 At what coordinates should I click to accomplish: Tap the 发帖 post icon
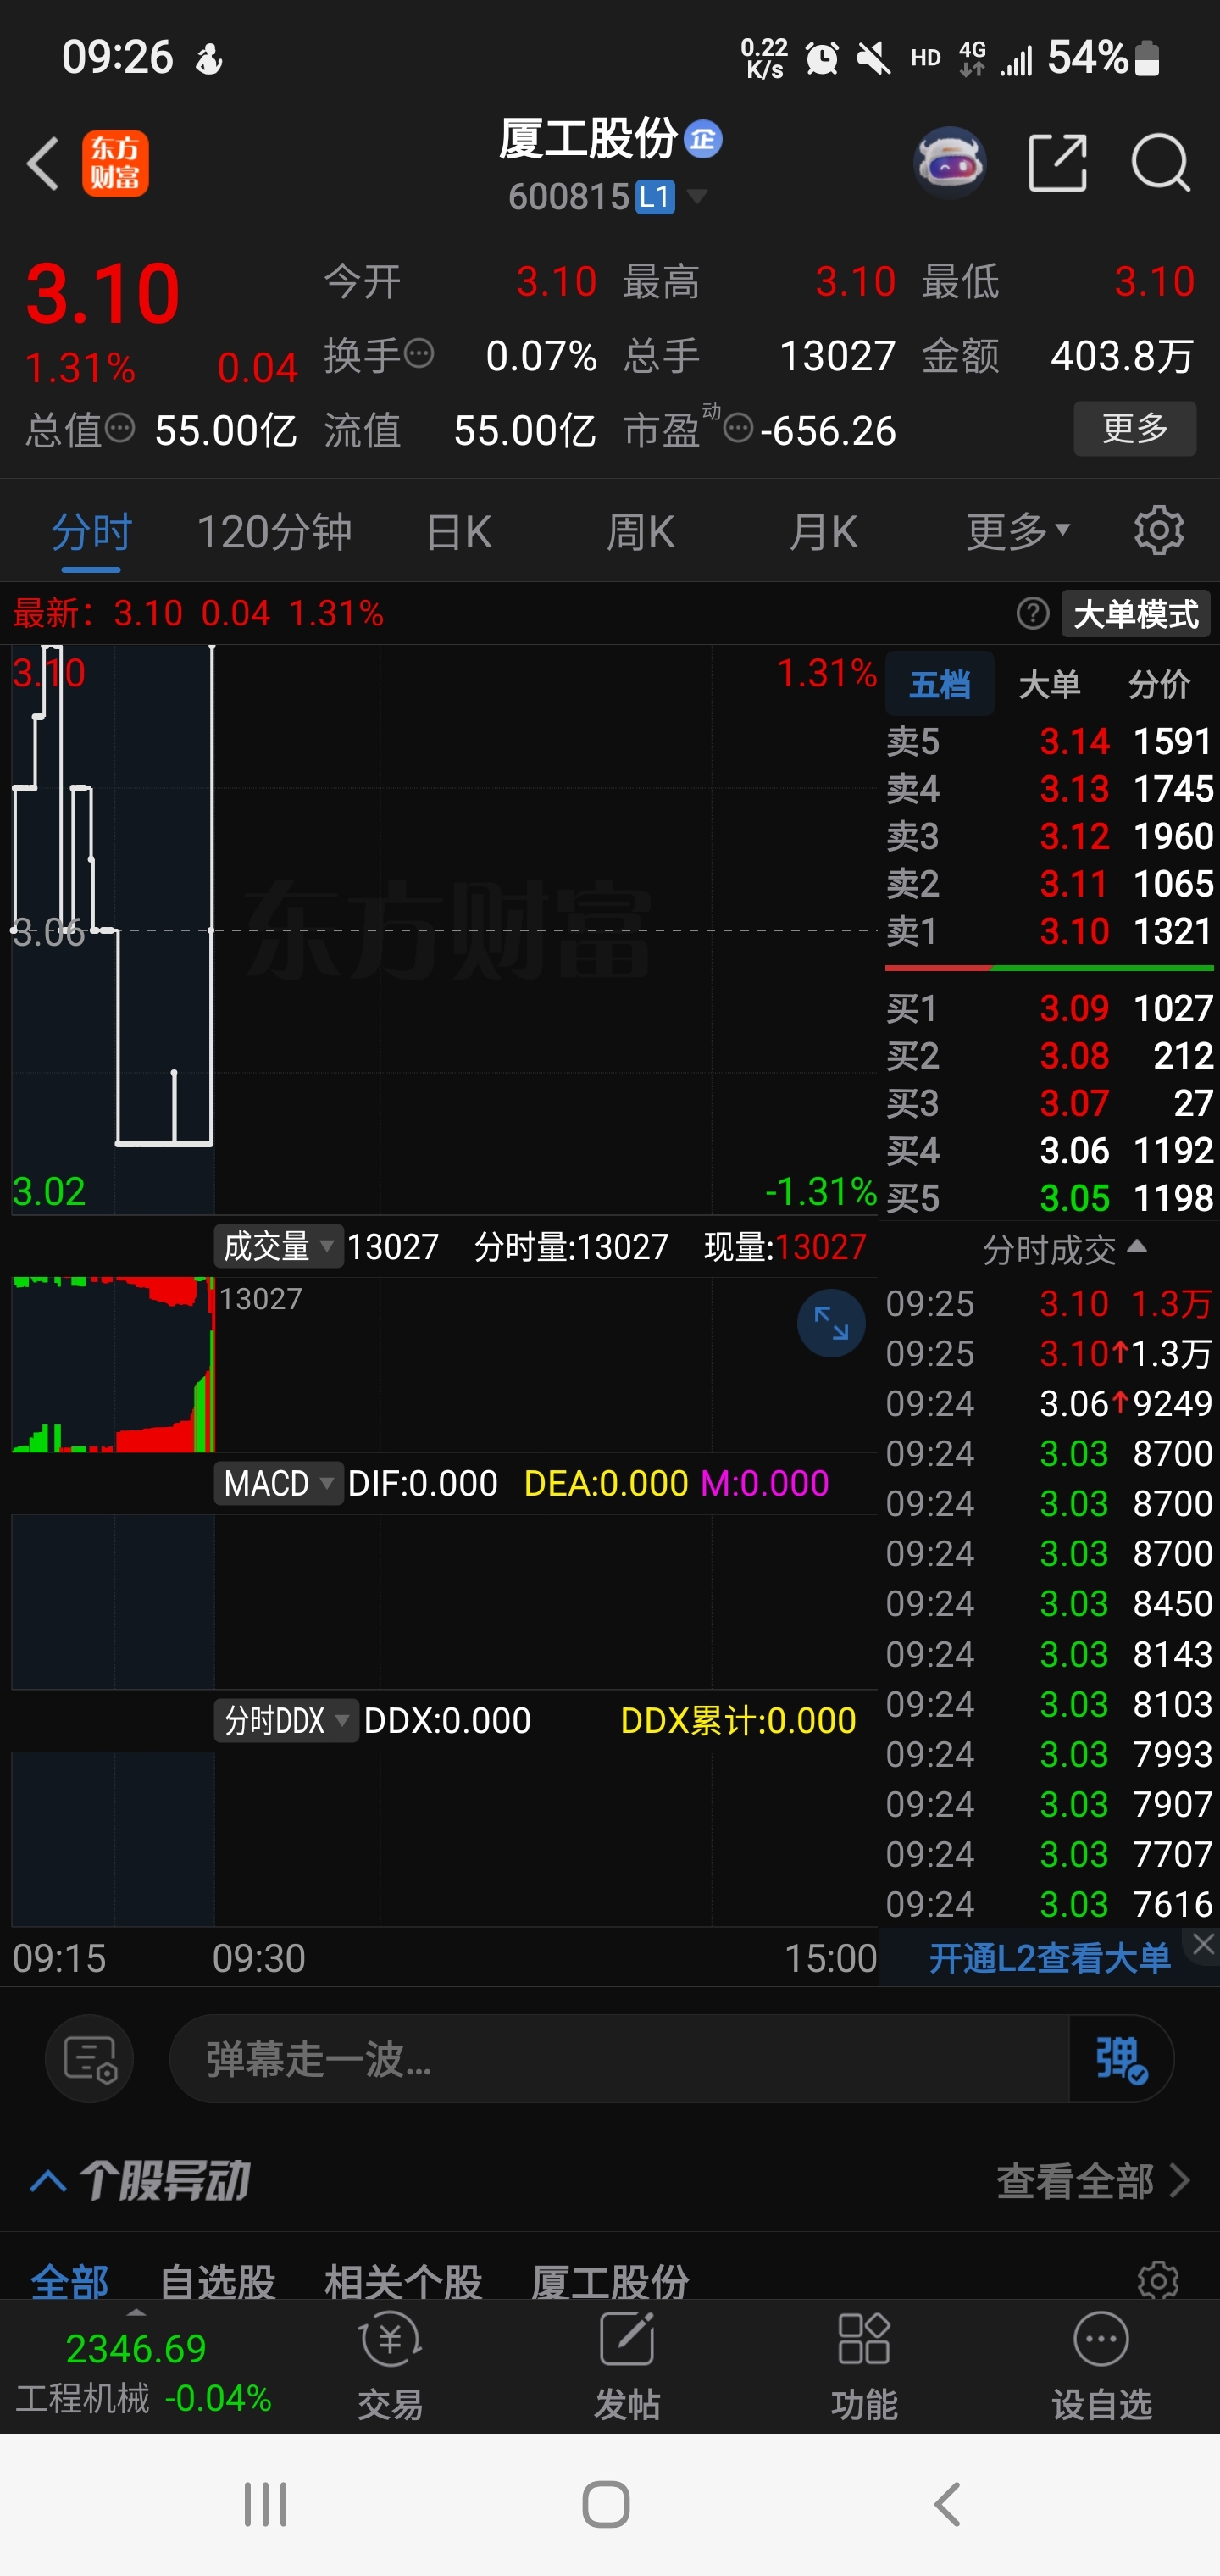click(627, 2366)
